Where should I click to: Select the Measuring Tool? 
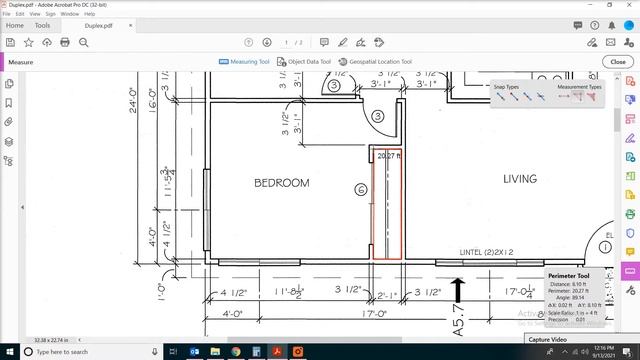[x=244, y=62]
